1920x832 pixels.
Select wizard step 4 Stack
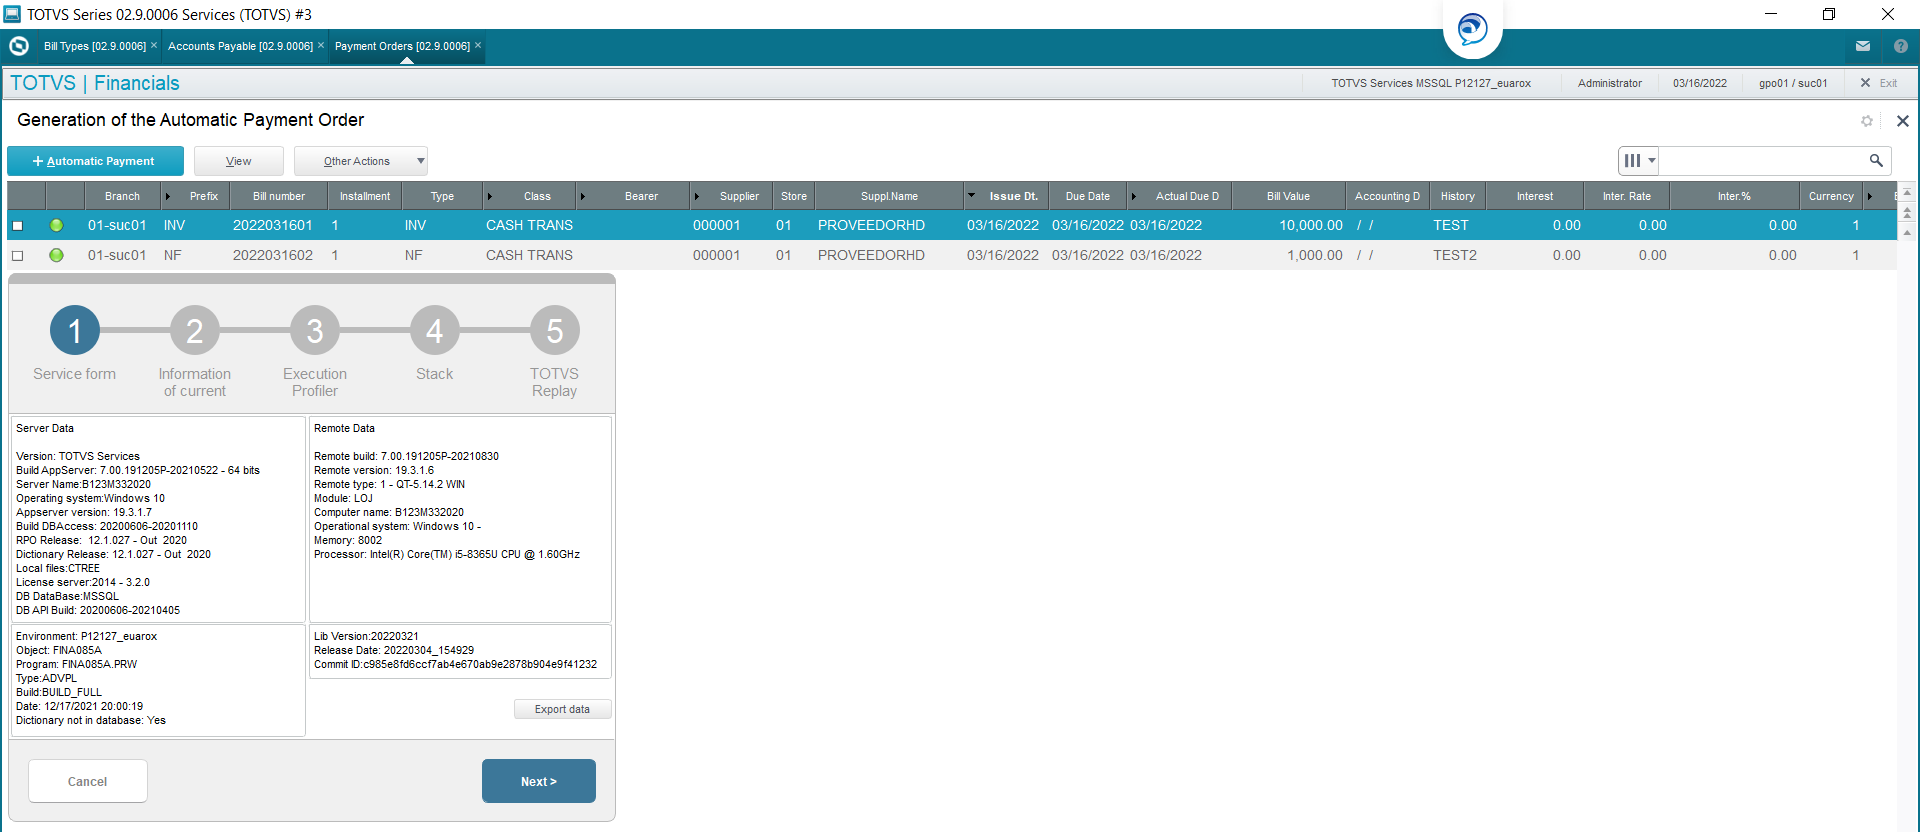[435, 331]
